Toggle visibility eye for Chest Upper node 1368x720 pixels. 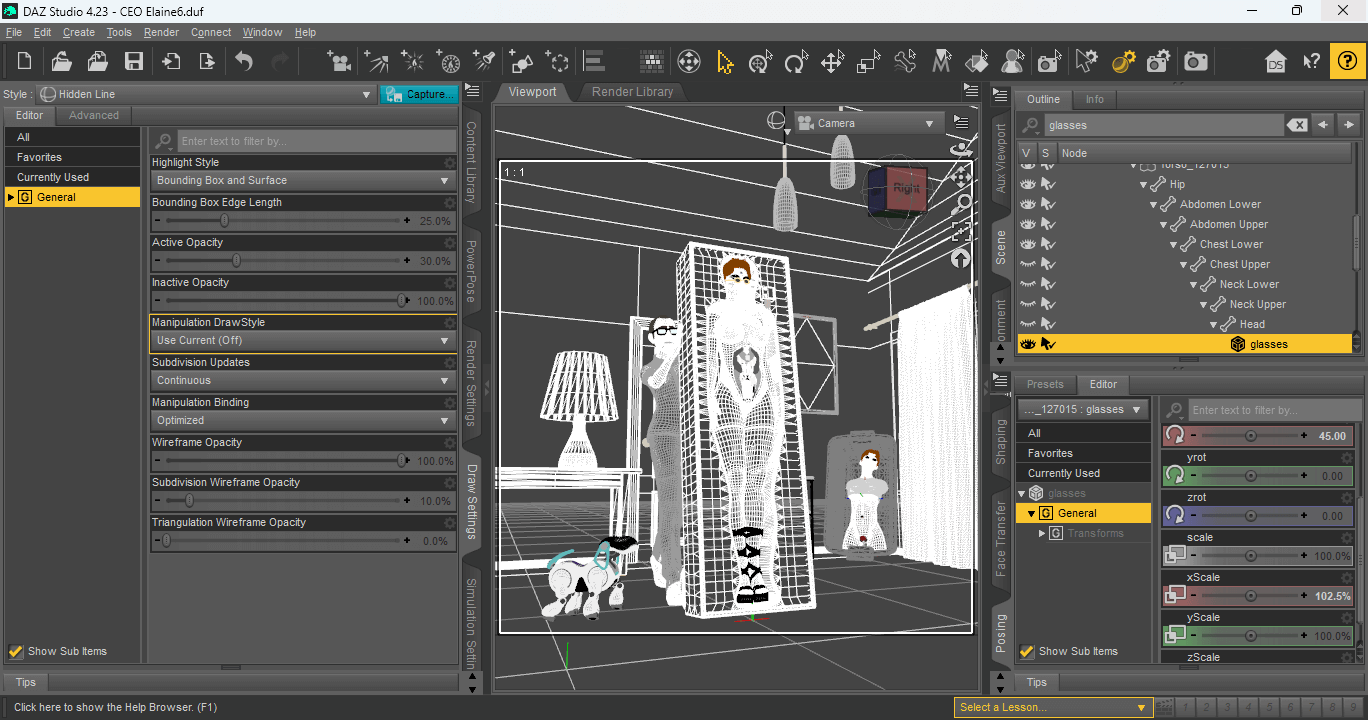(1027, 264)
